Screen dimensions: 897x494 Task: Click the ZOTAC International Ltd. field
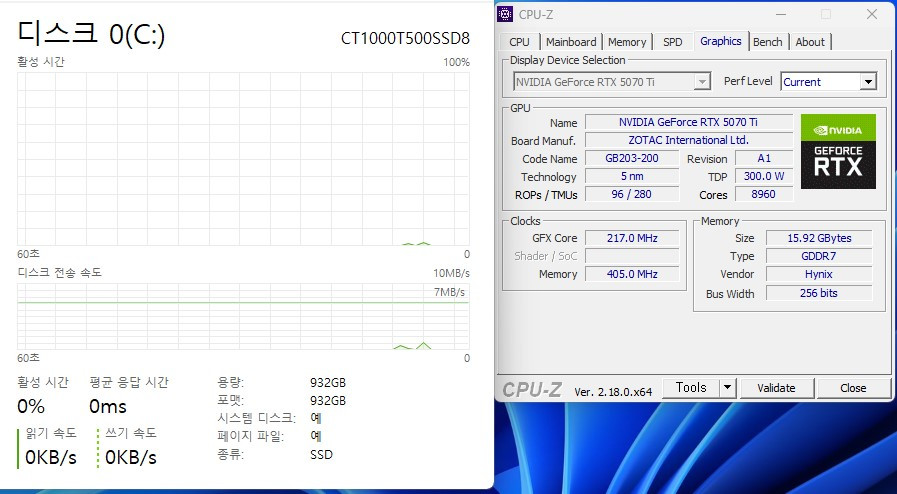tap(689, 140)
